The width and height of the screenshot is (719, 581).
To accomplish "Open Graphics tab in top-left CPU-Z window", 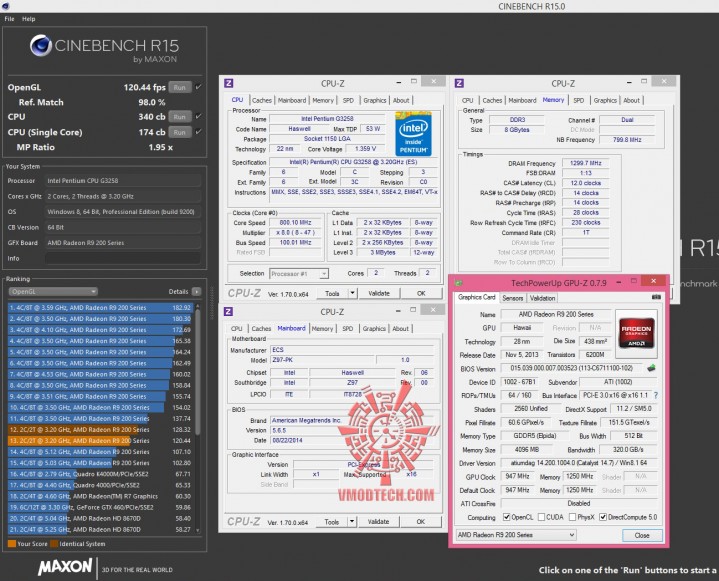I will tap(375, 100).
